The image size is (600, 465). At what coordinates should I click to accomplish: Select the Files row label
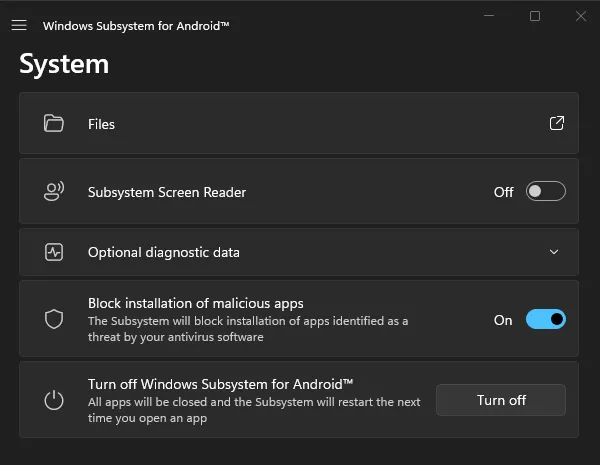tap(101, 124)
